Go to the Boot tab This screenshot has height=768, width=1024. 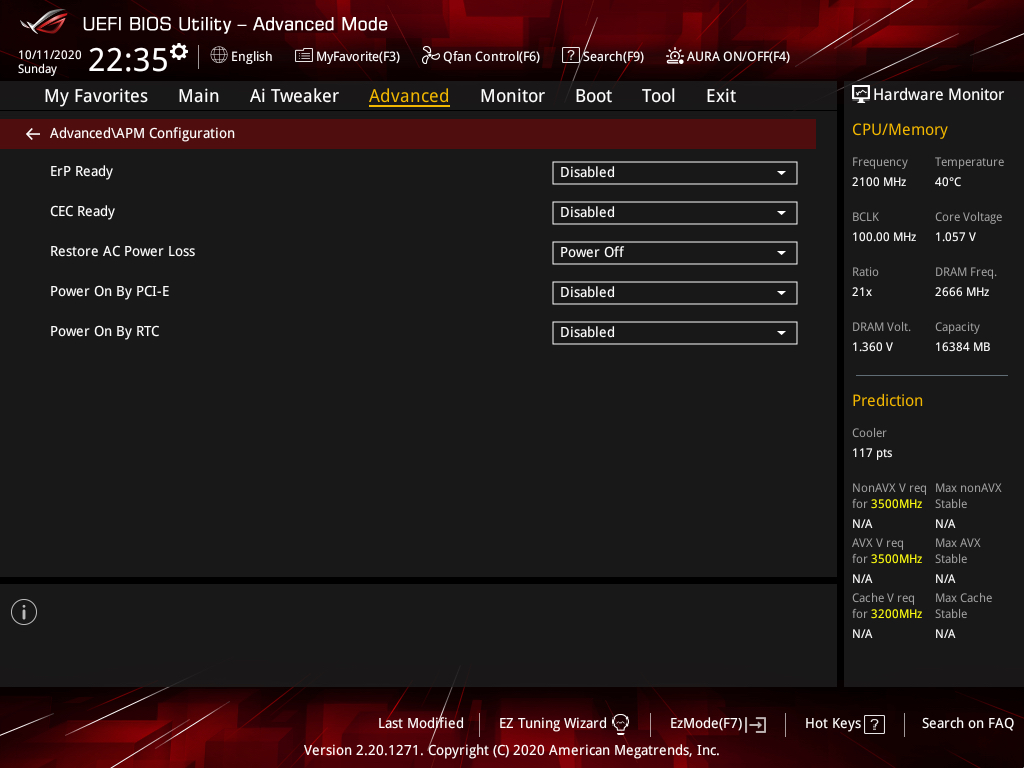[x=593, y=96]
